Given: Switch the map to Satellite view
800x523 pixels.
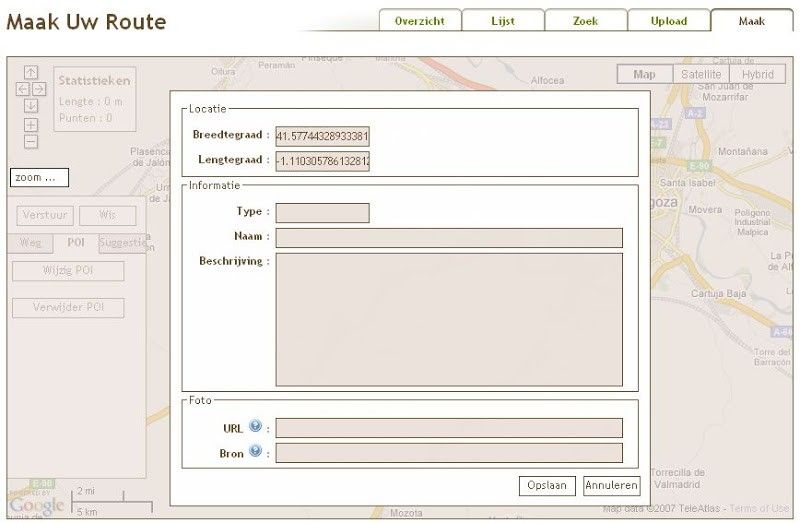Looking at the screenshot, I should point(702,74).
